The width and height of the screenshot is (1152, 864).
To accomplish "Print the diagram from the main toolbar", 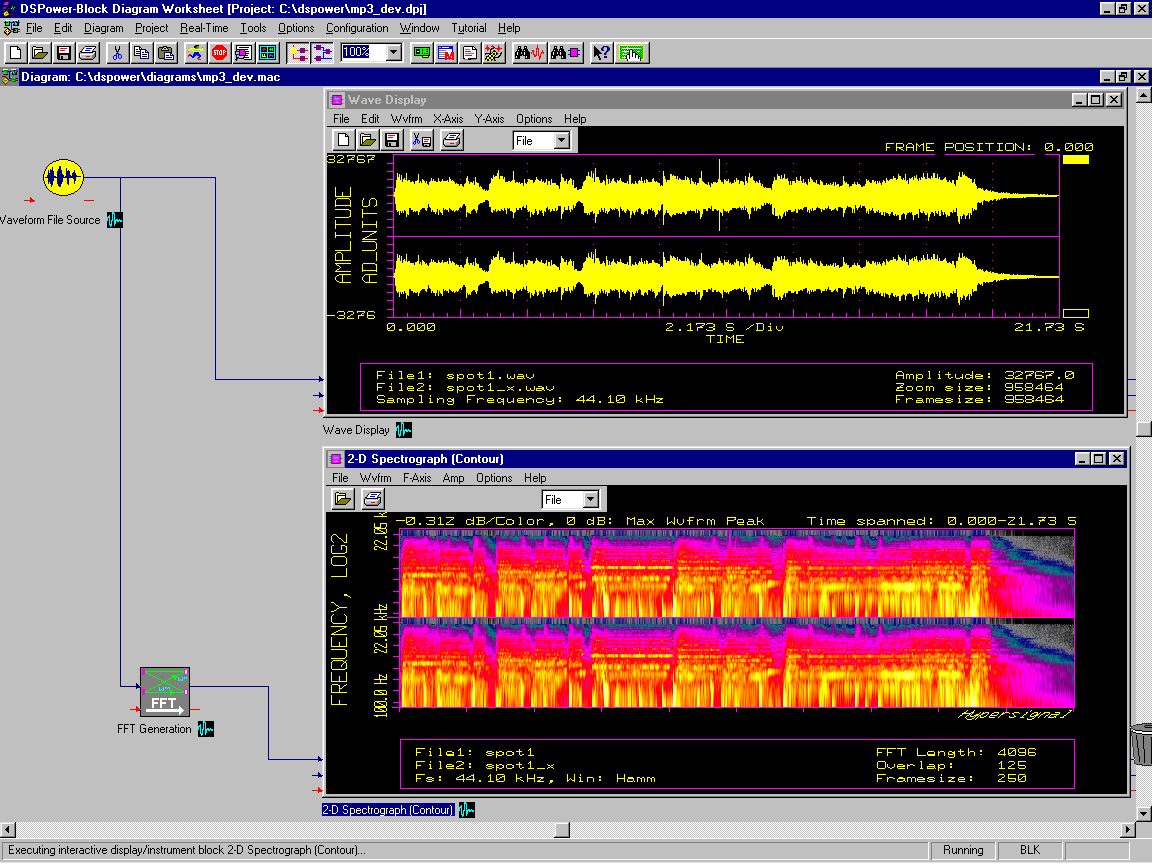I will 88,53.
